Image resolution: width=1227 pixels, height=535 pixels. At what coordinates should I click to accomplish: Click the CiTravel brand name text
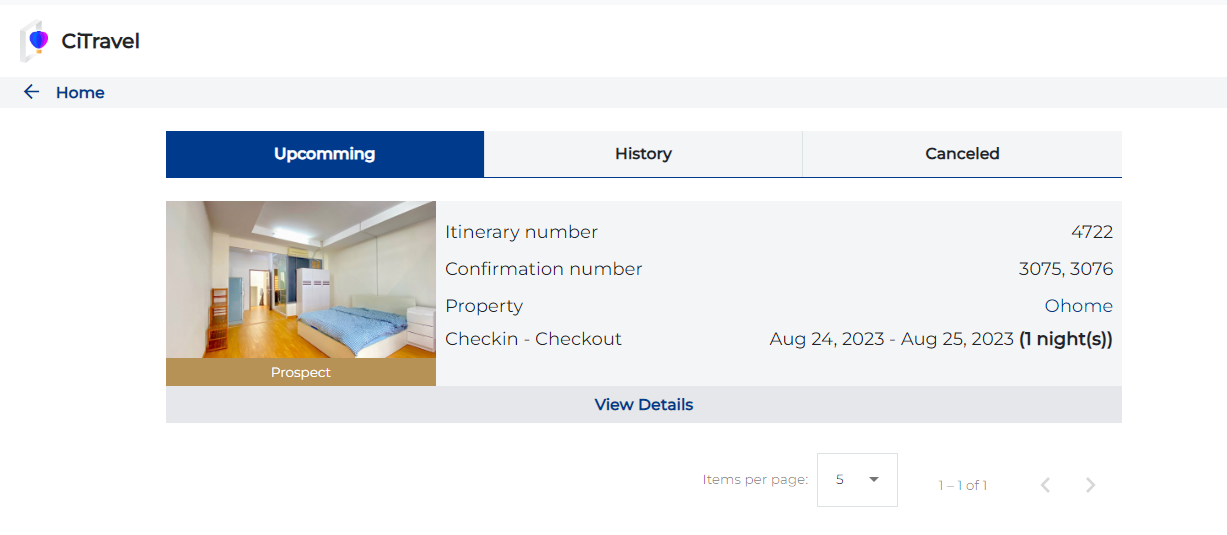coord(100,41)
